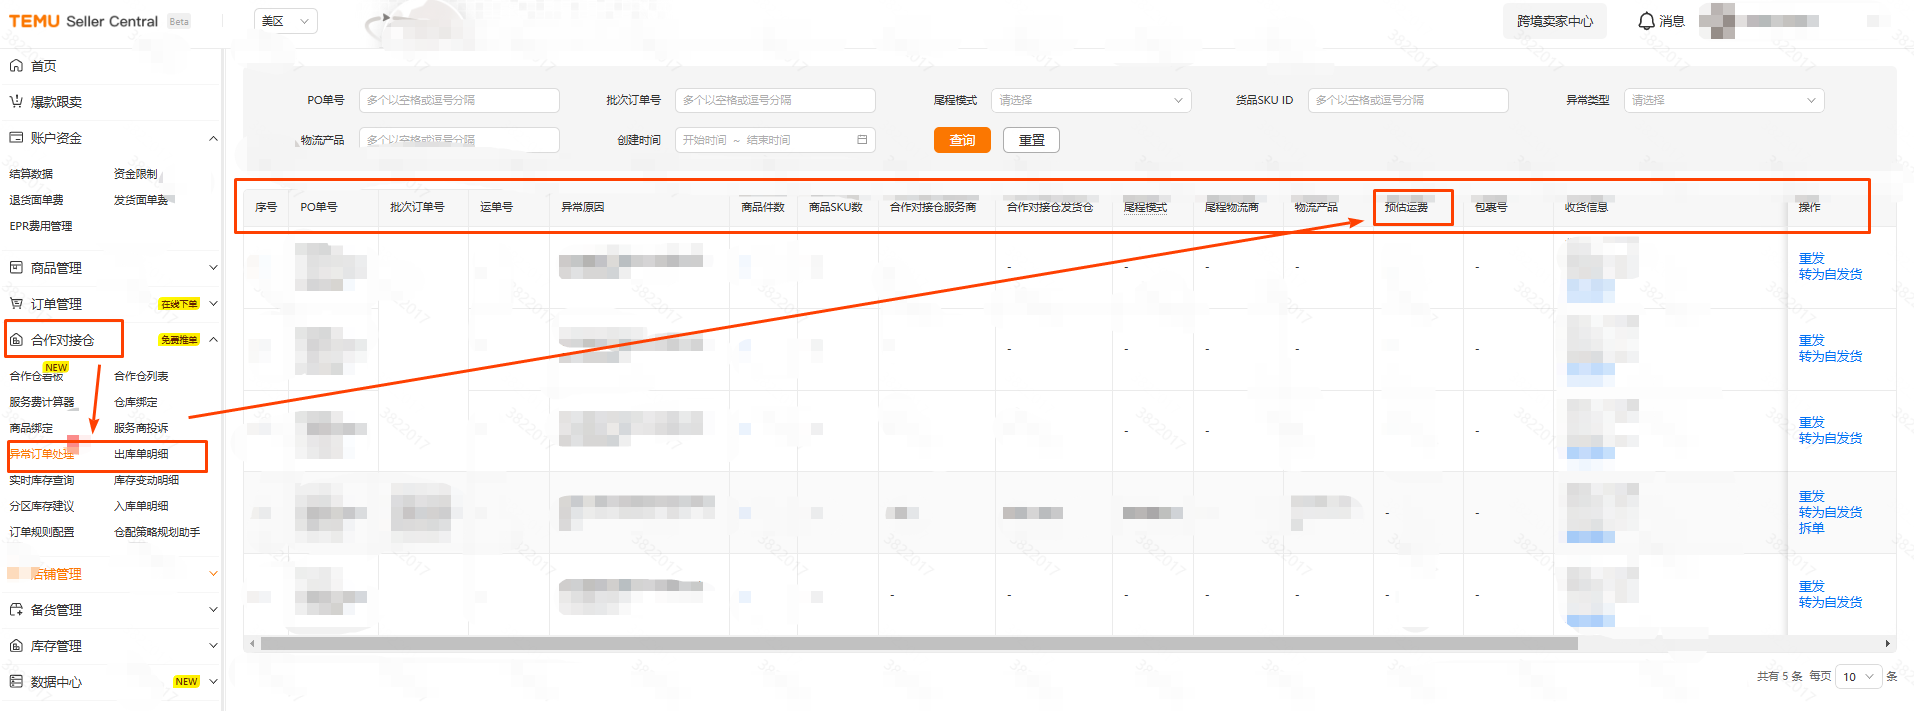Open 合作仓看板 in sidebar
1914x711 pixels.
pos(36,376)
